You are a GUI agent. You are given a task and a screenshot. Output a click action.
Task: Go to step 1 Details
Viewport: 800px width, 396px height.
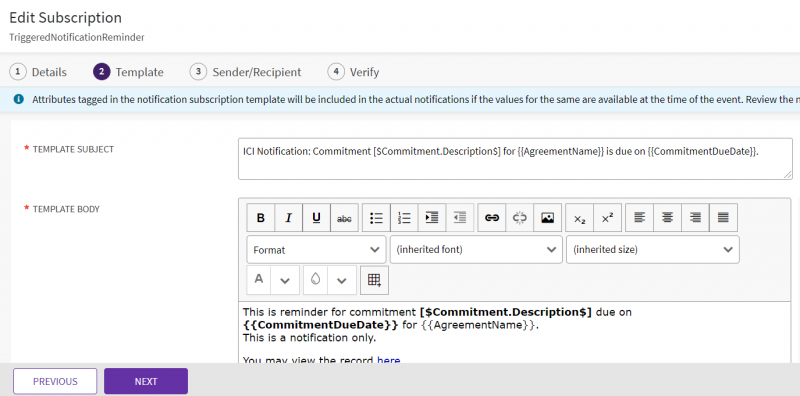(x=38, y=72)
